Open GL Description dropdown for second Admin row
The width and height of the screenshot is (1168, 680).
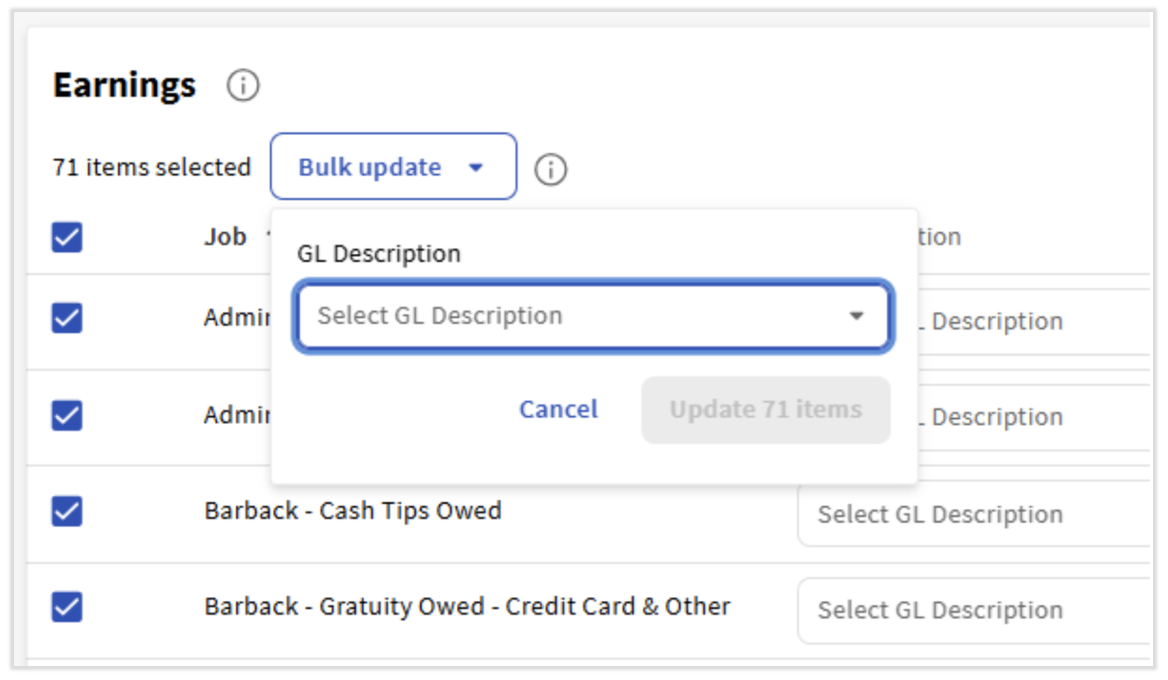pyautogui.click(x=1030, y=417)
